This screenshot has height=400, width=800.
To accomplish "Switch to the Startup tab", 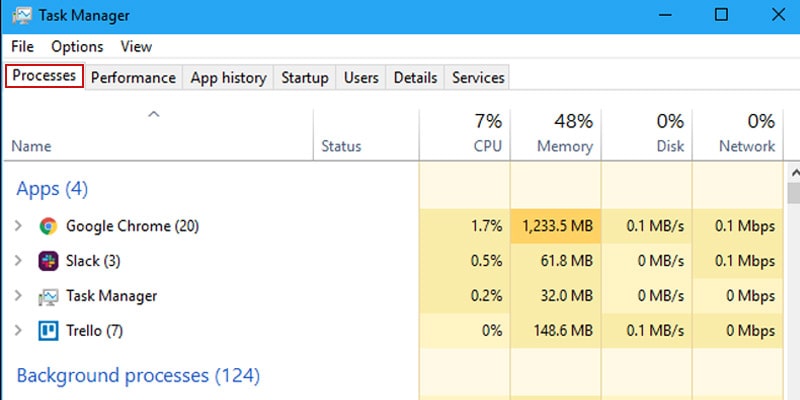I will [x=305, y=78].
